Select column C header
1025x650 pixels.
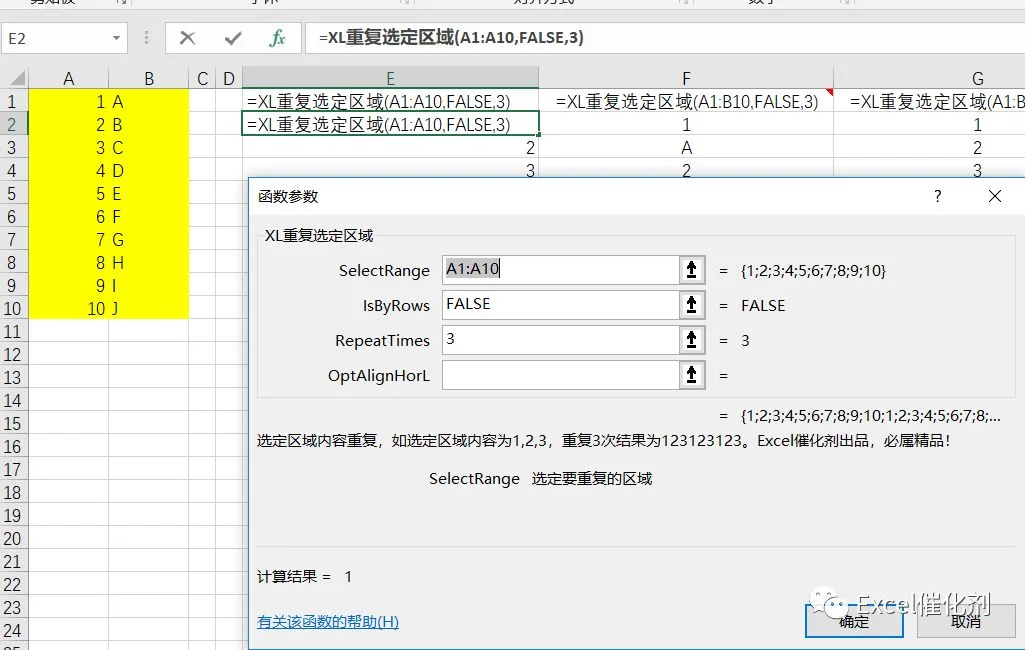[202, 78]
